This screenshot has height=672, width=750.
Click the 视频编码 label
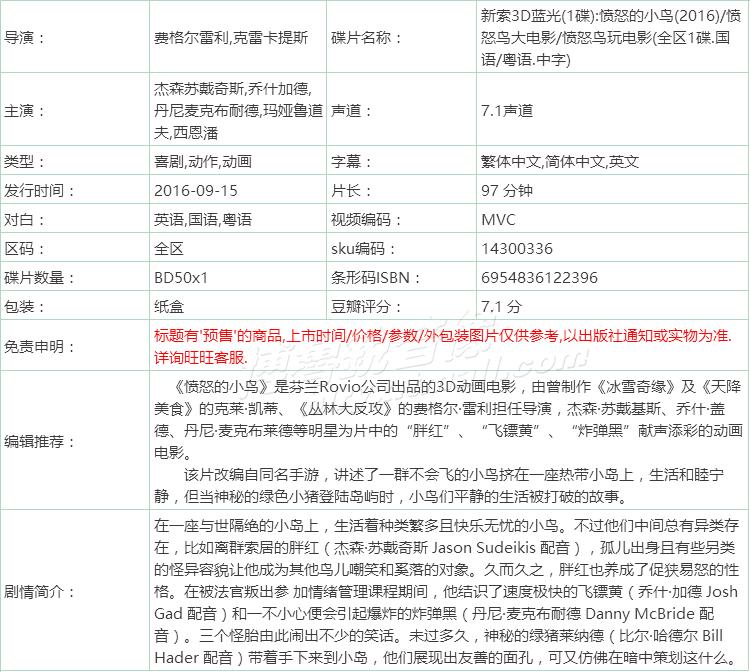point(366,220)
